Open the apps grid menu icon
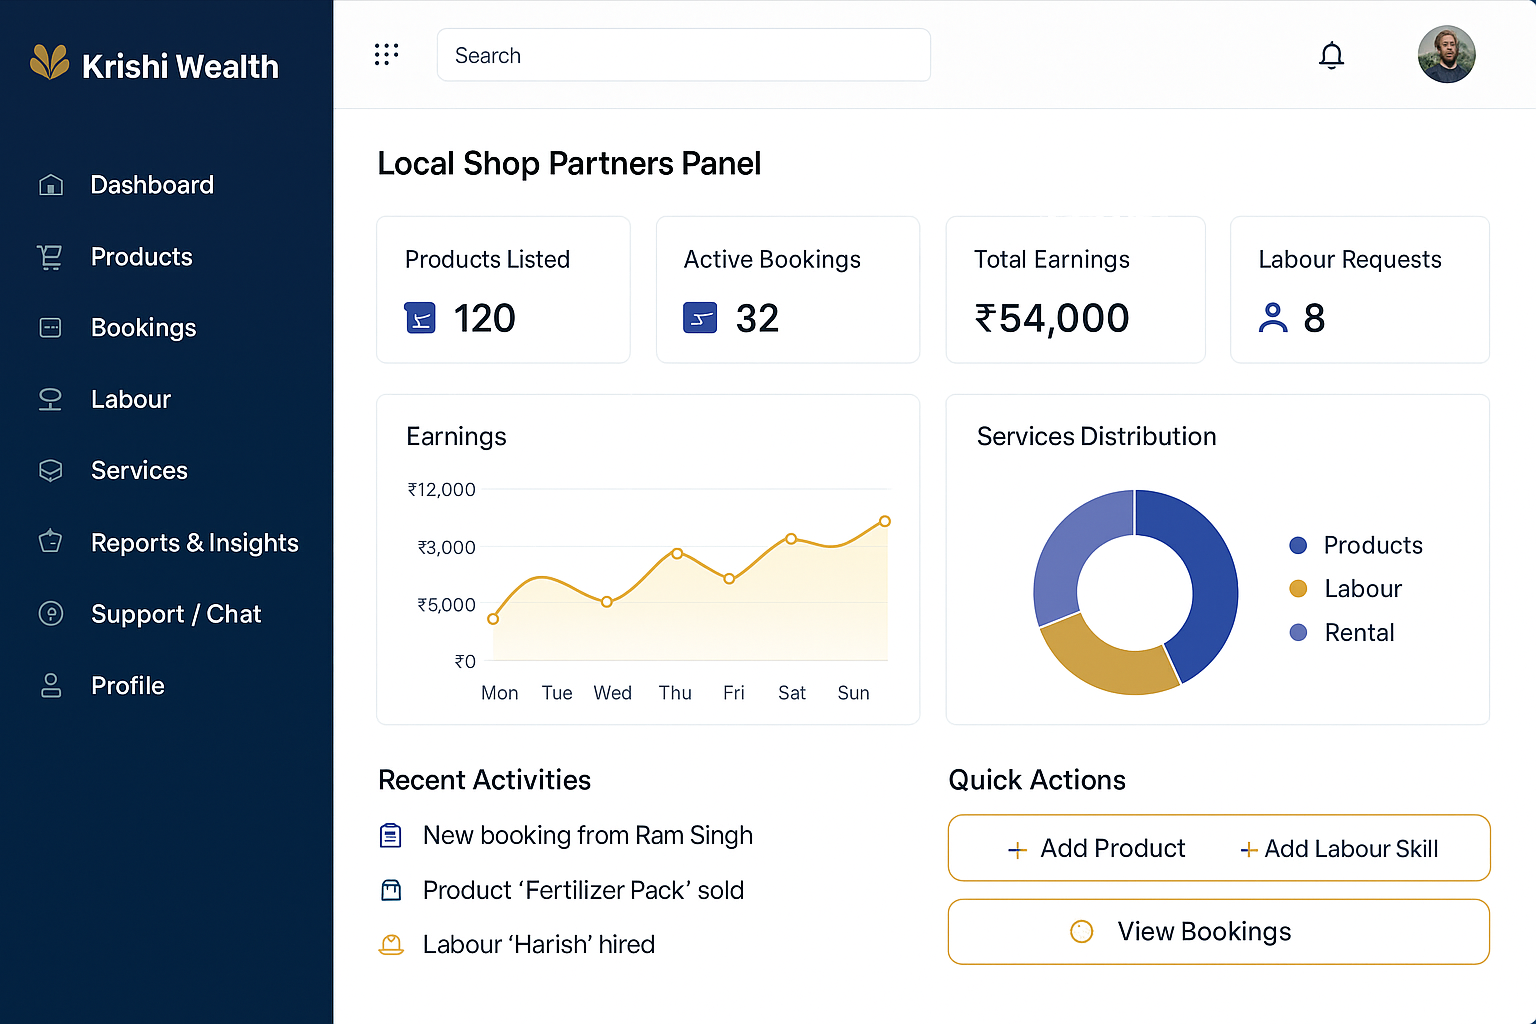 [386, 55]
